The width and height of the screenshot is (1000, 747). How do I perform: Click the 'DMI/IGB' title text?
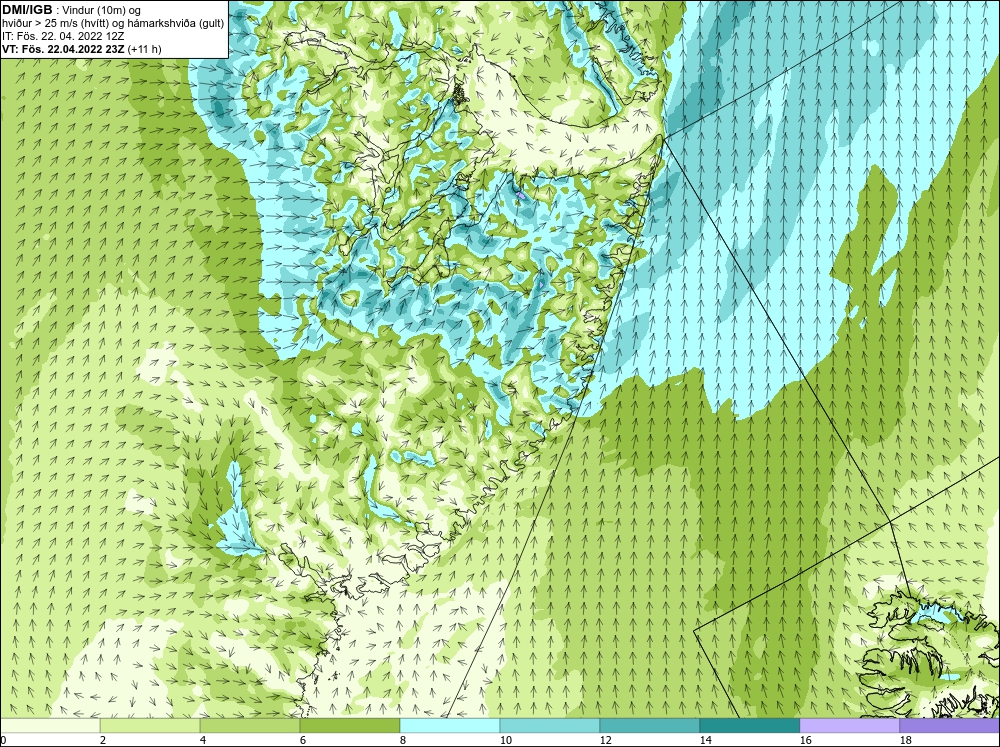click(27, 10)
